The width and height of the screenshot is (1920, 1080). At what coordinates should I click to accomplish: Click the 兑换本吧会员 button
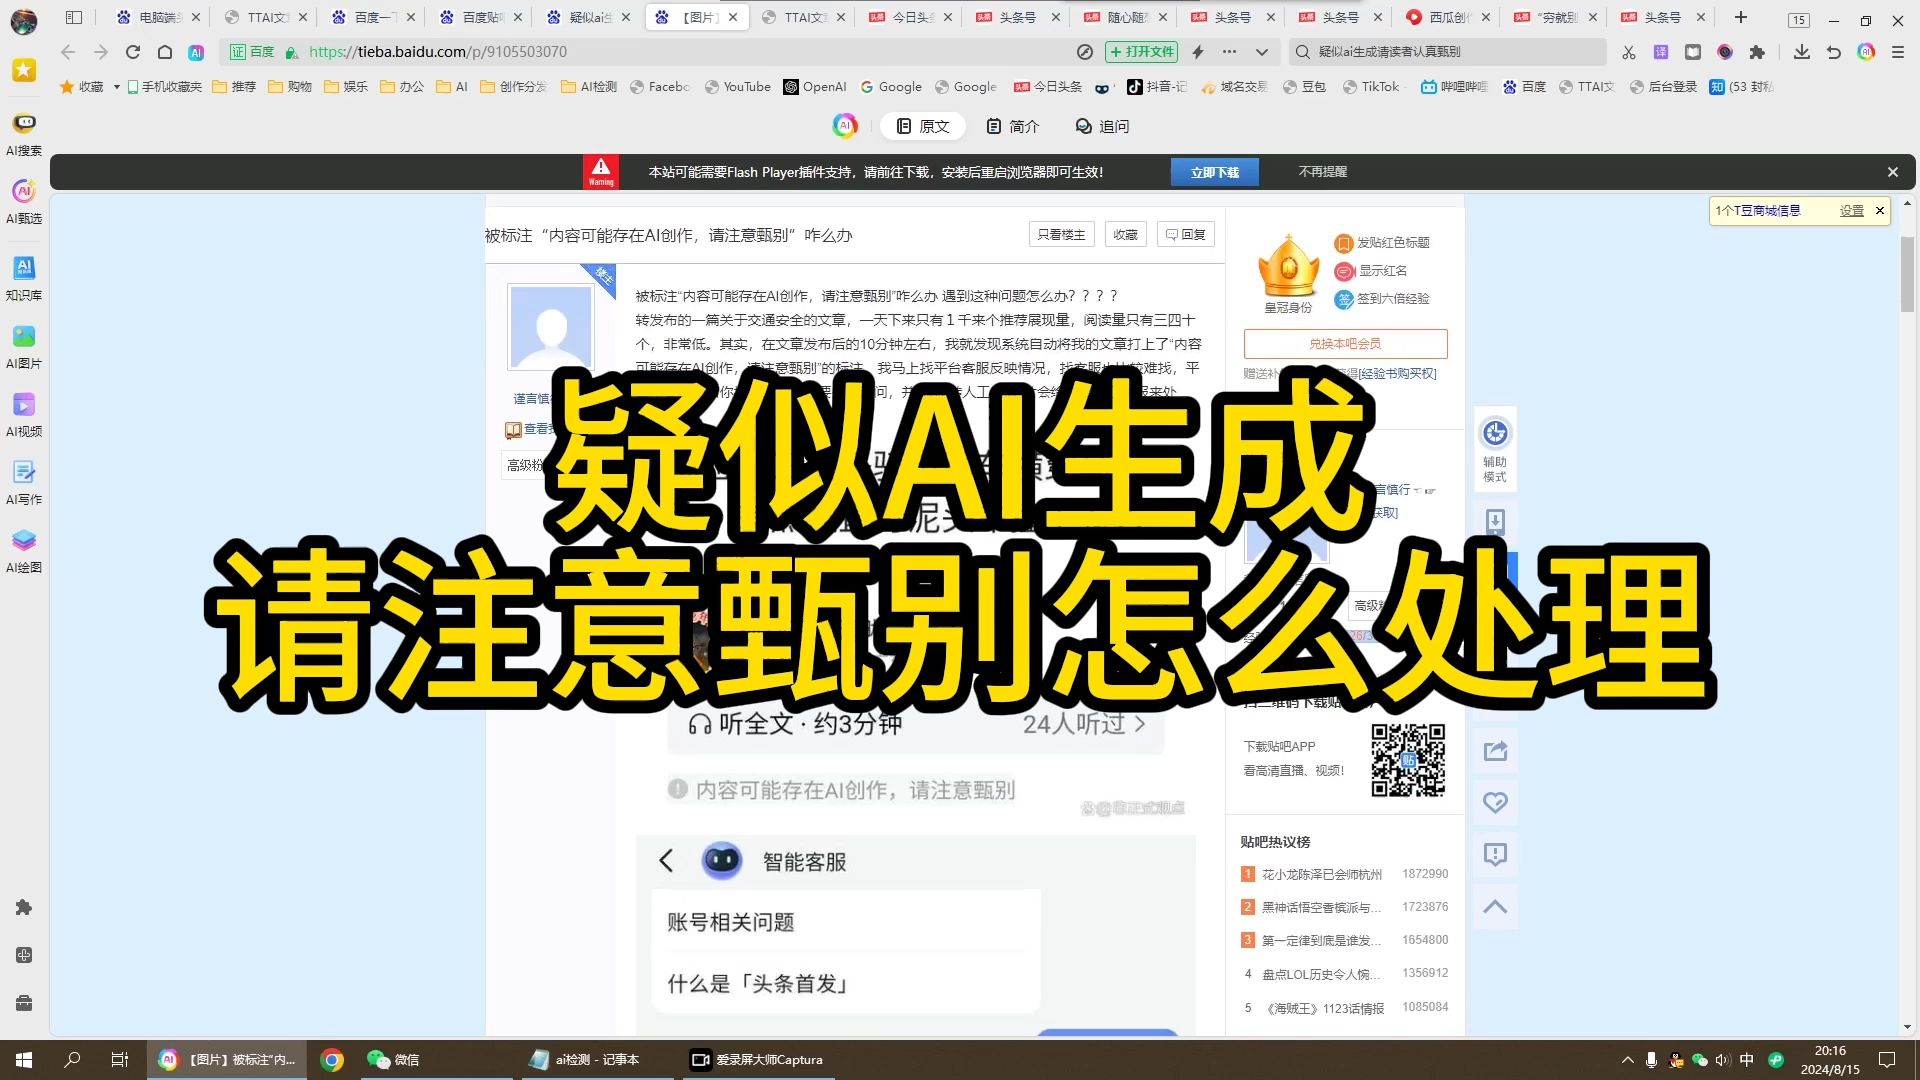click(x=1344, y=343)
